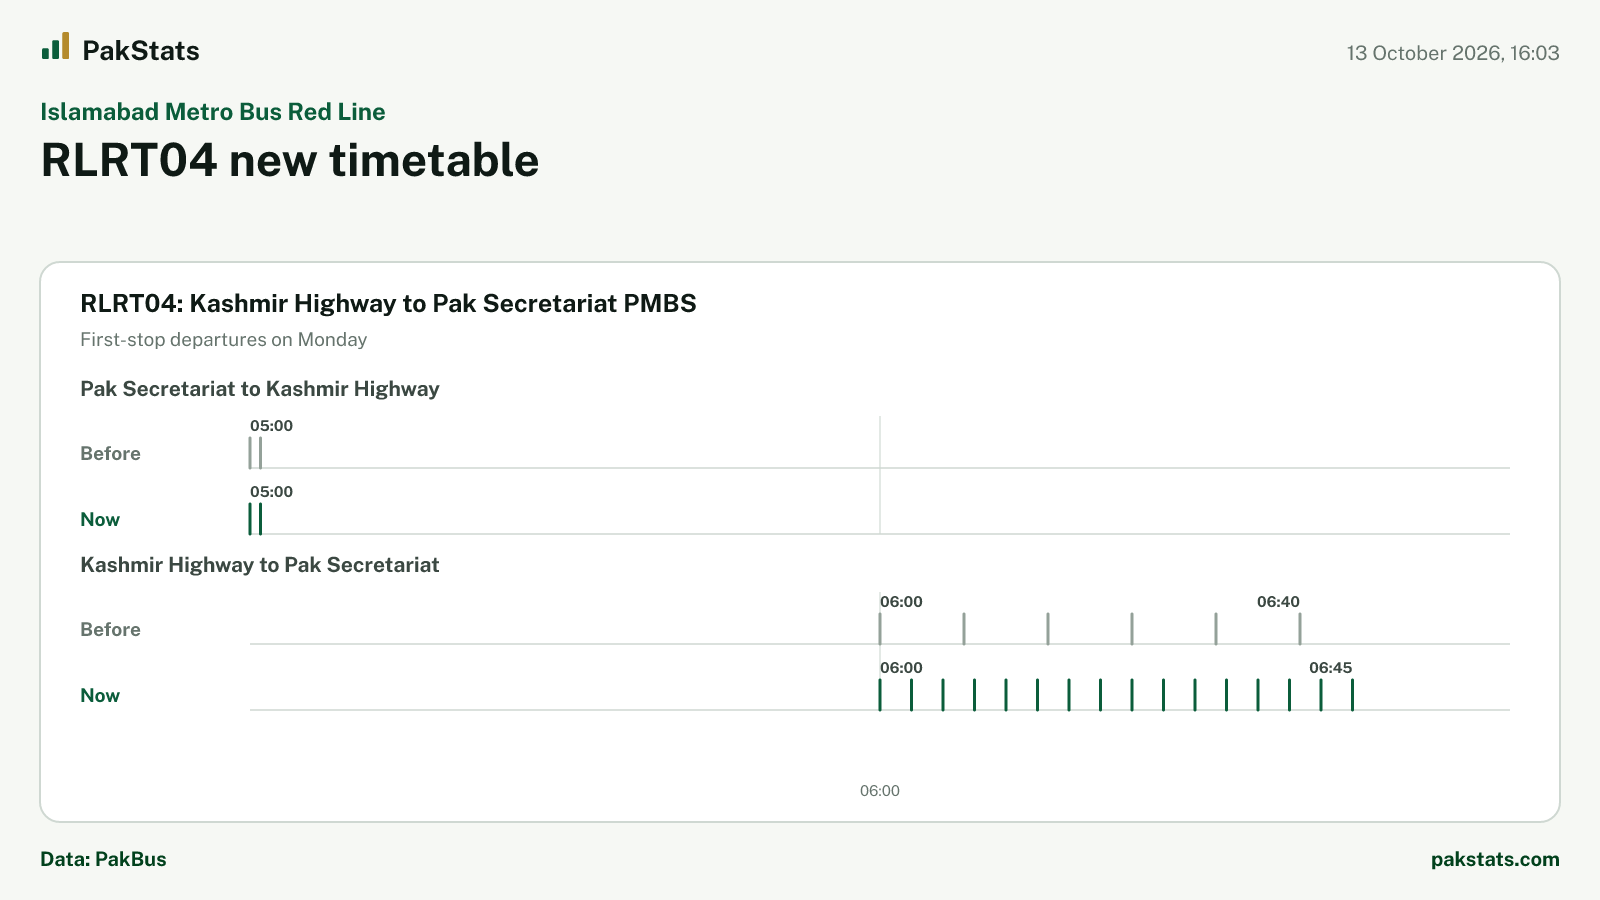Click the Now label in Pak Secretariat to Kashmir Highway
This screenshot has width=1600, height=900.
100,520
